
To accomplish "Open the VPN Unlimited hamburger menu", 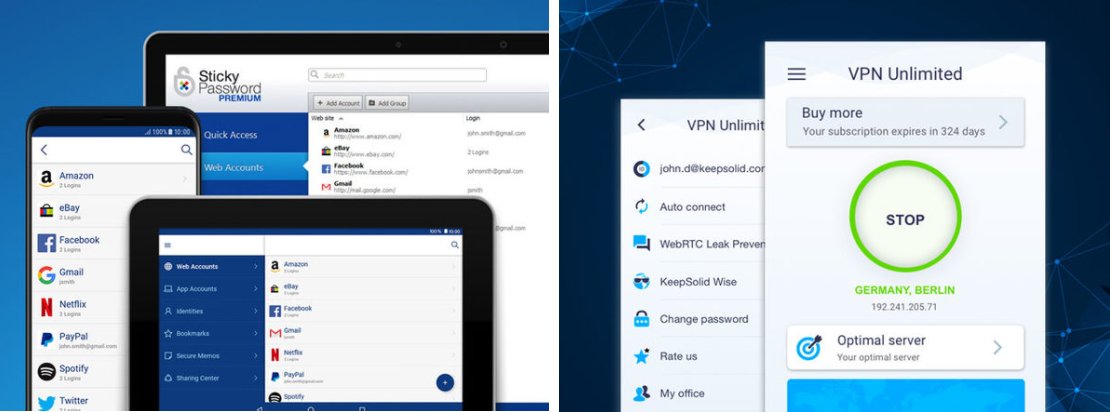I will pos(796,74).
